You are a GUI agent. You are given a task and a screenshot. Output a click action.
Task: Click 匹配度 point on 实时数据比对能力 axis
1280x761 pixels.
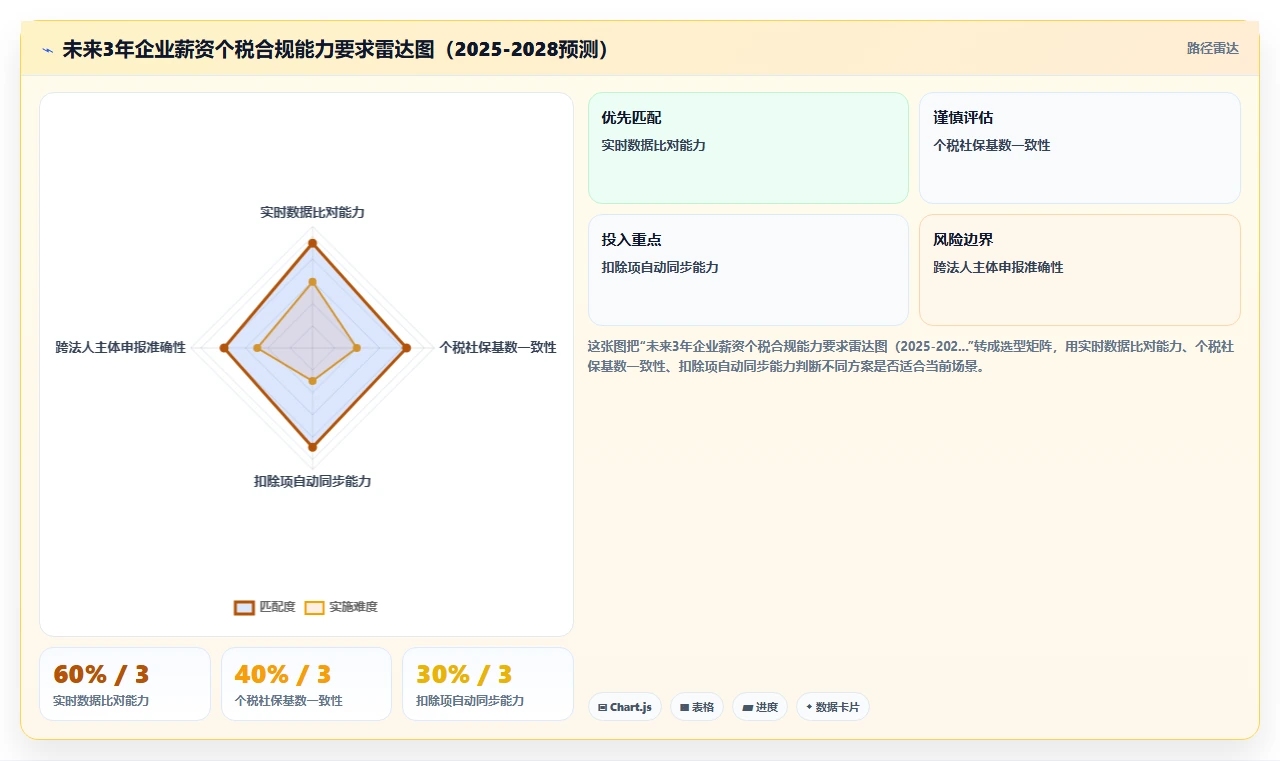[312, 243]
